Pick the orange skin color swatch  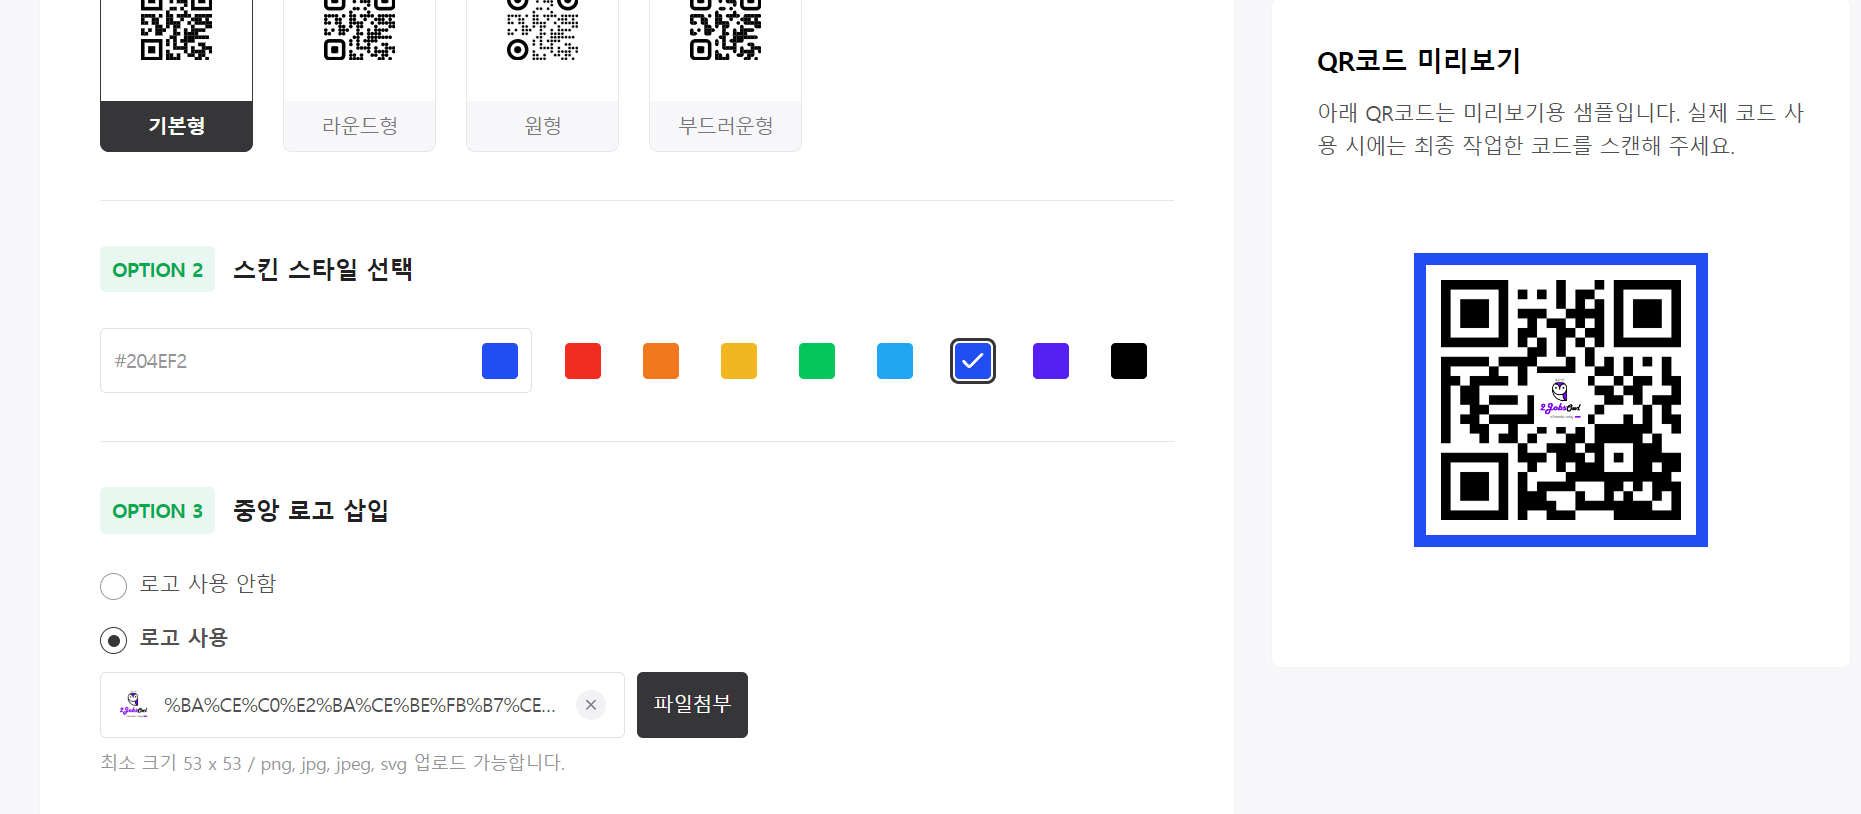tap(661, 361)
